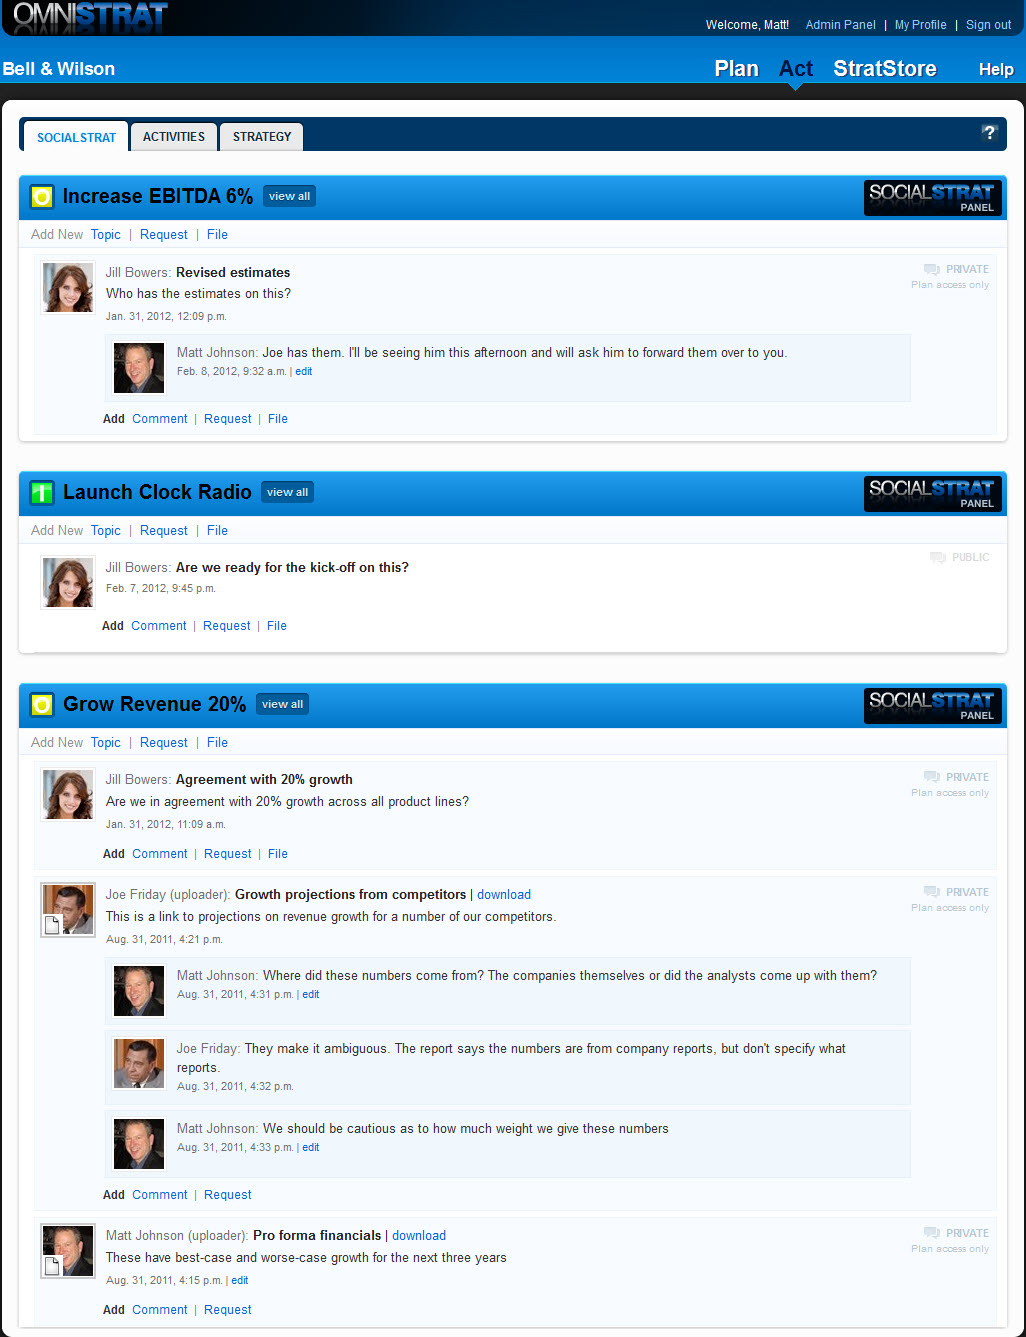Download Growth projections from competitors
The image size is (1026, 1337).
click(x=504, y=895)
